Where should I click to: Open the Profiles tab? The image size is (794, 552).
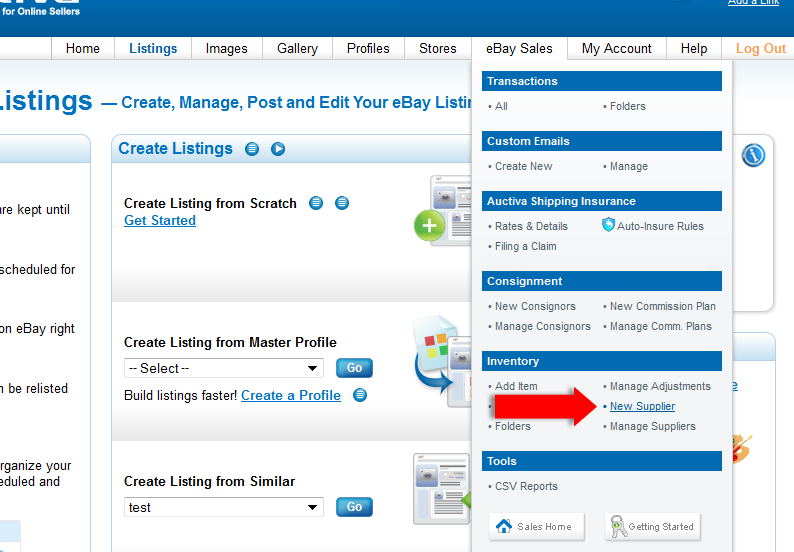click(x=368, y=49)
